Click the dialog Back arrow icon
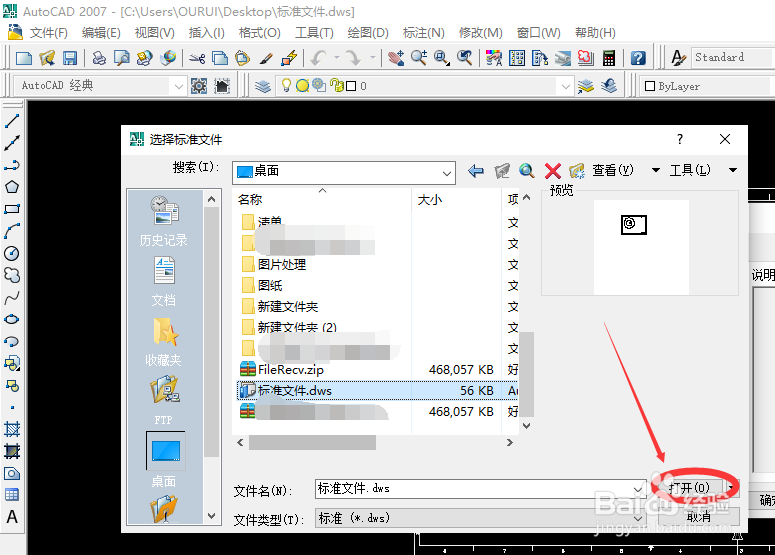 (x=475, y=171)
